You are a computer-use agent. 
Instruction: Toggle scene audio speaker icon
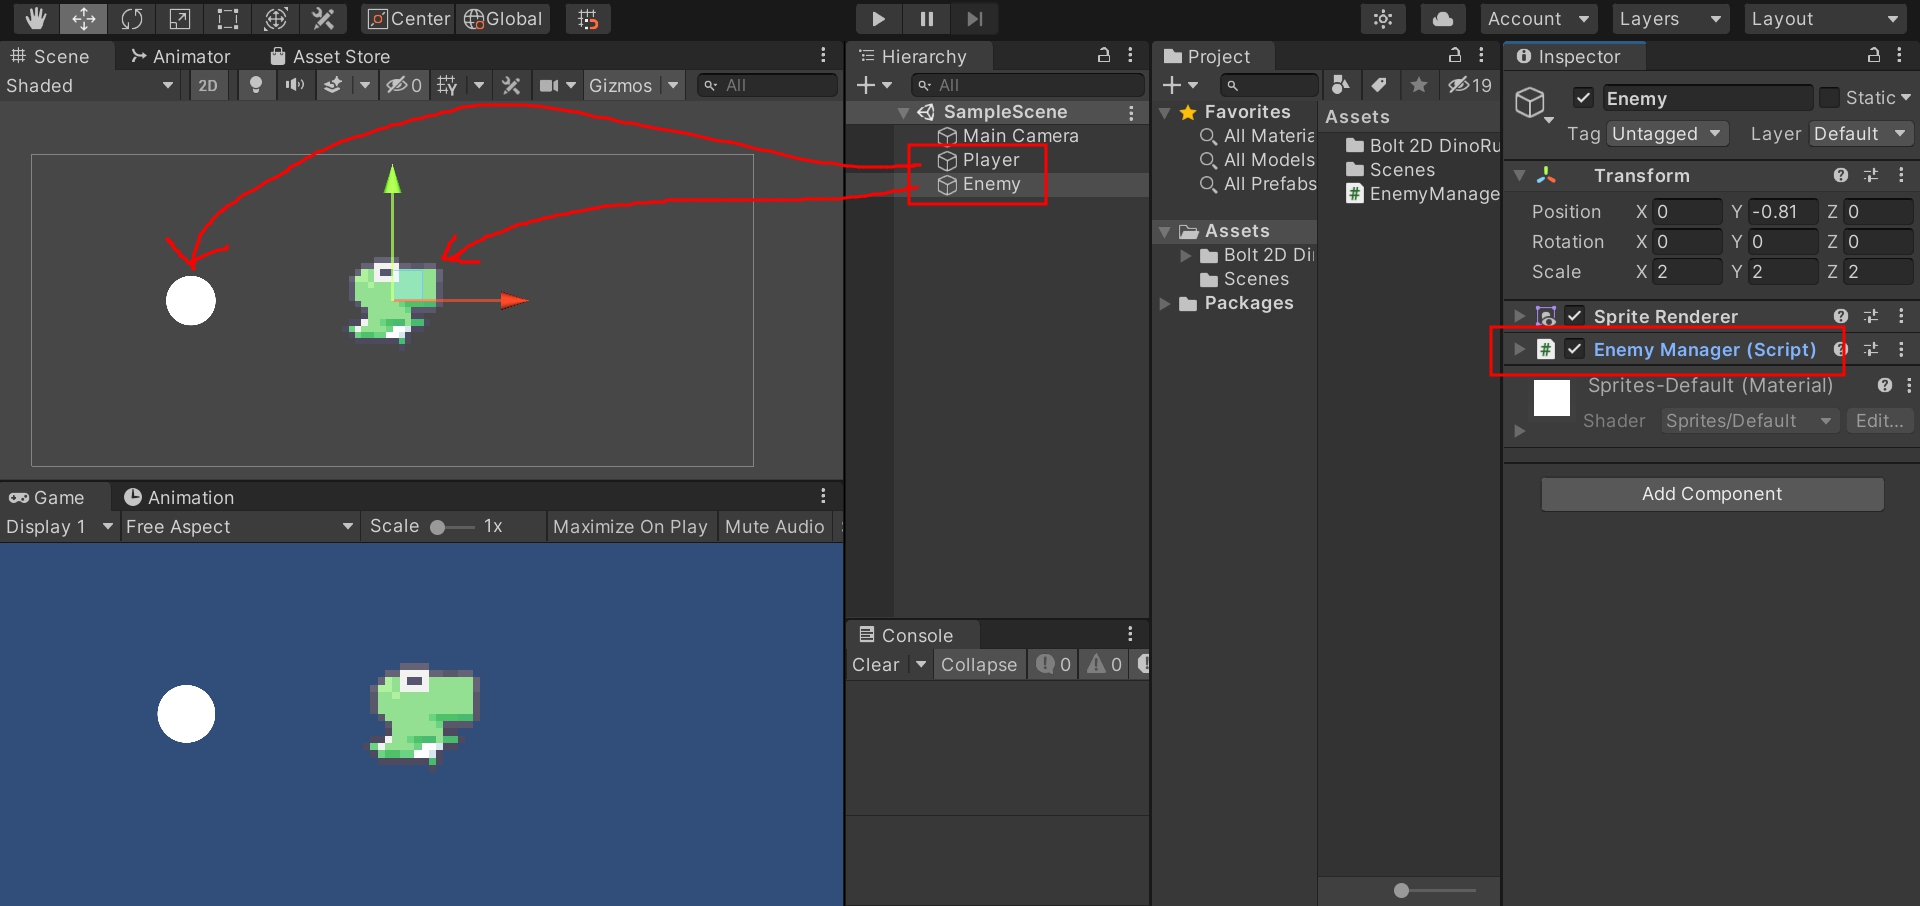point(295,85)
